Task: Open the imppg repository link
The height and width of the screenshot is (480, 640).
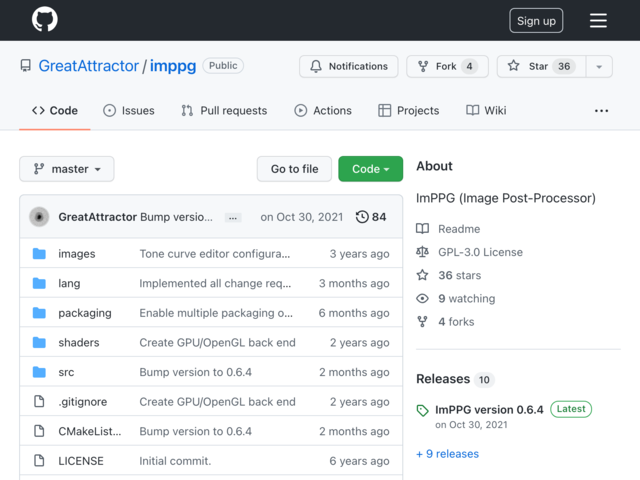Action: [173, 66]
